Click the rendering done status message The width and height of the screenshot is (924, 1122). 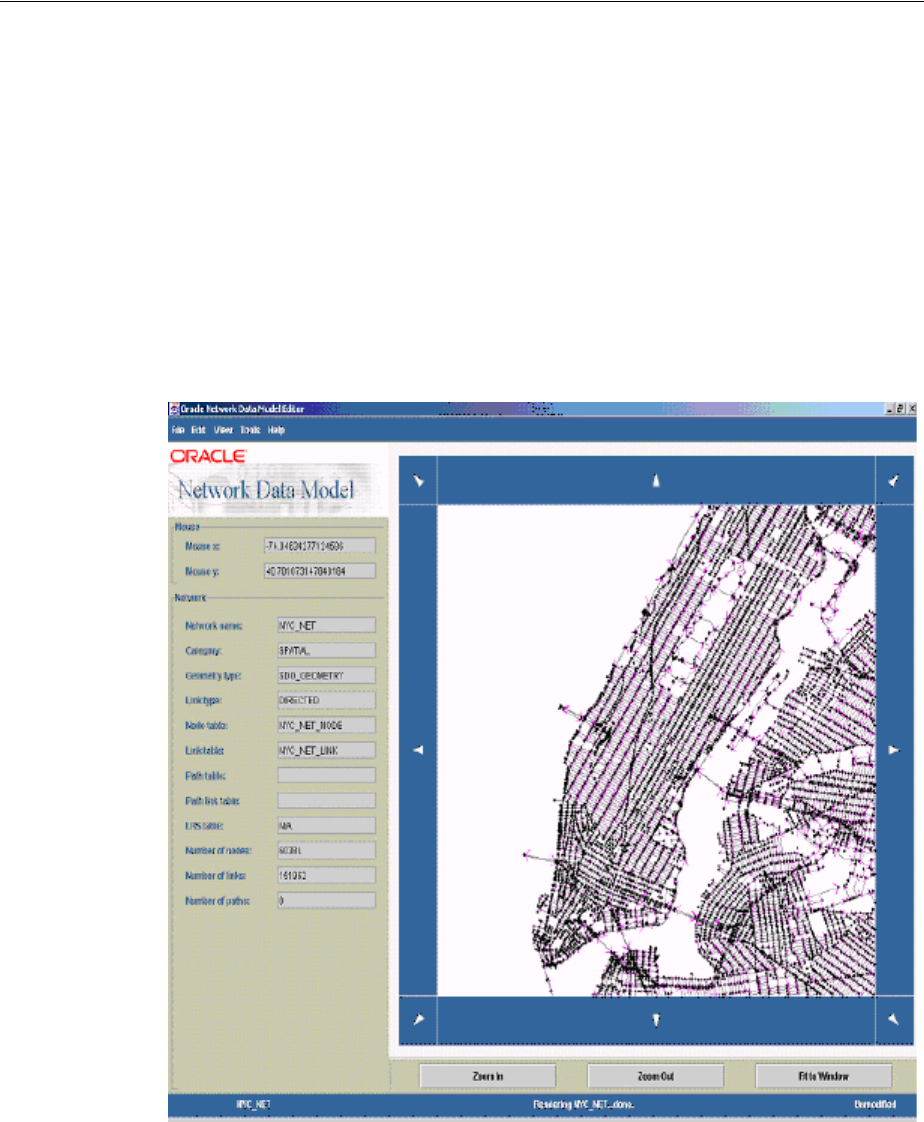click(x=583, y=1105)
